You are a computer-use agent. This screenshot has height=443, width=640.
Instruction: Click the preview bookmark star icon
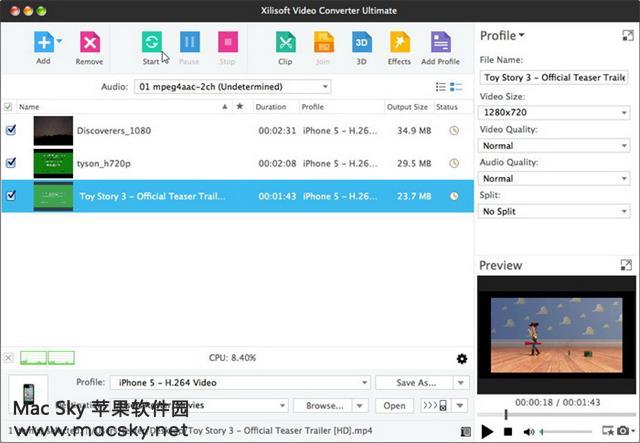(x=608, y=430)
